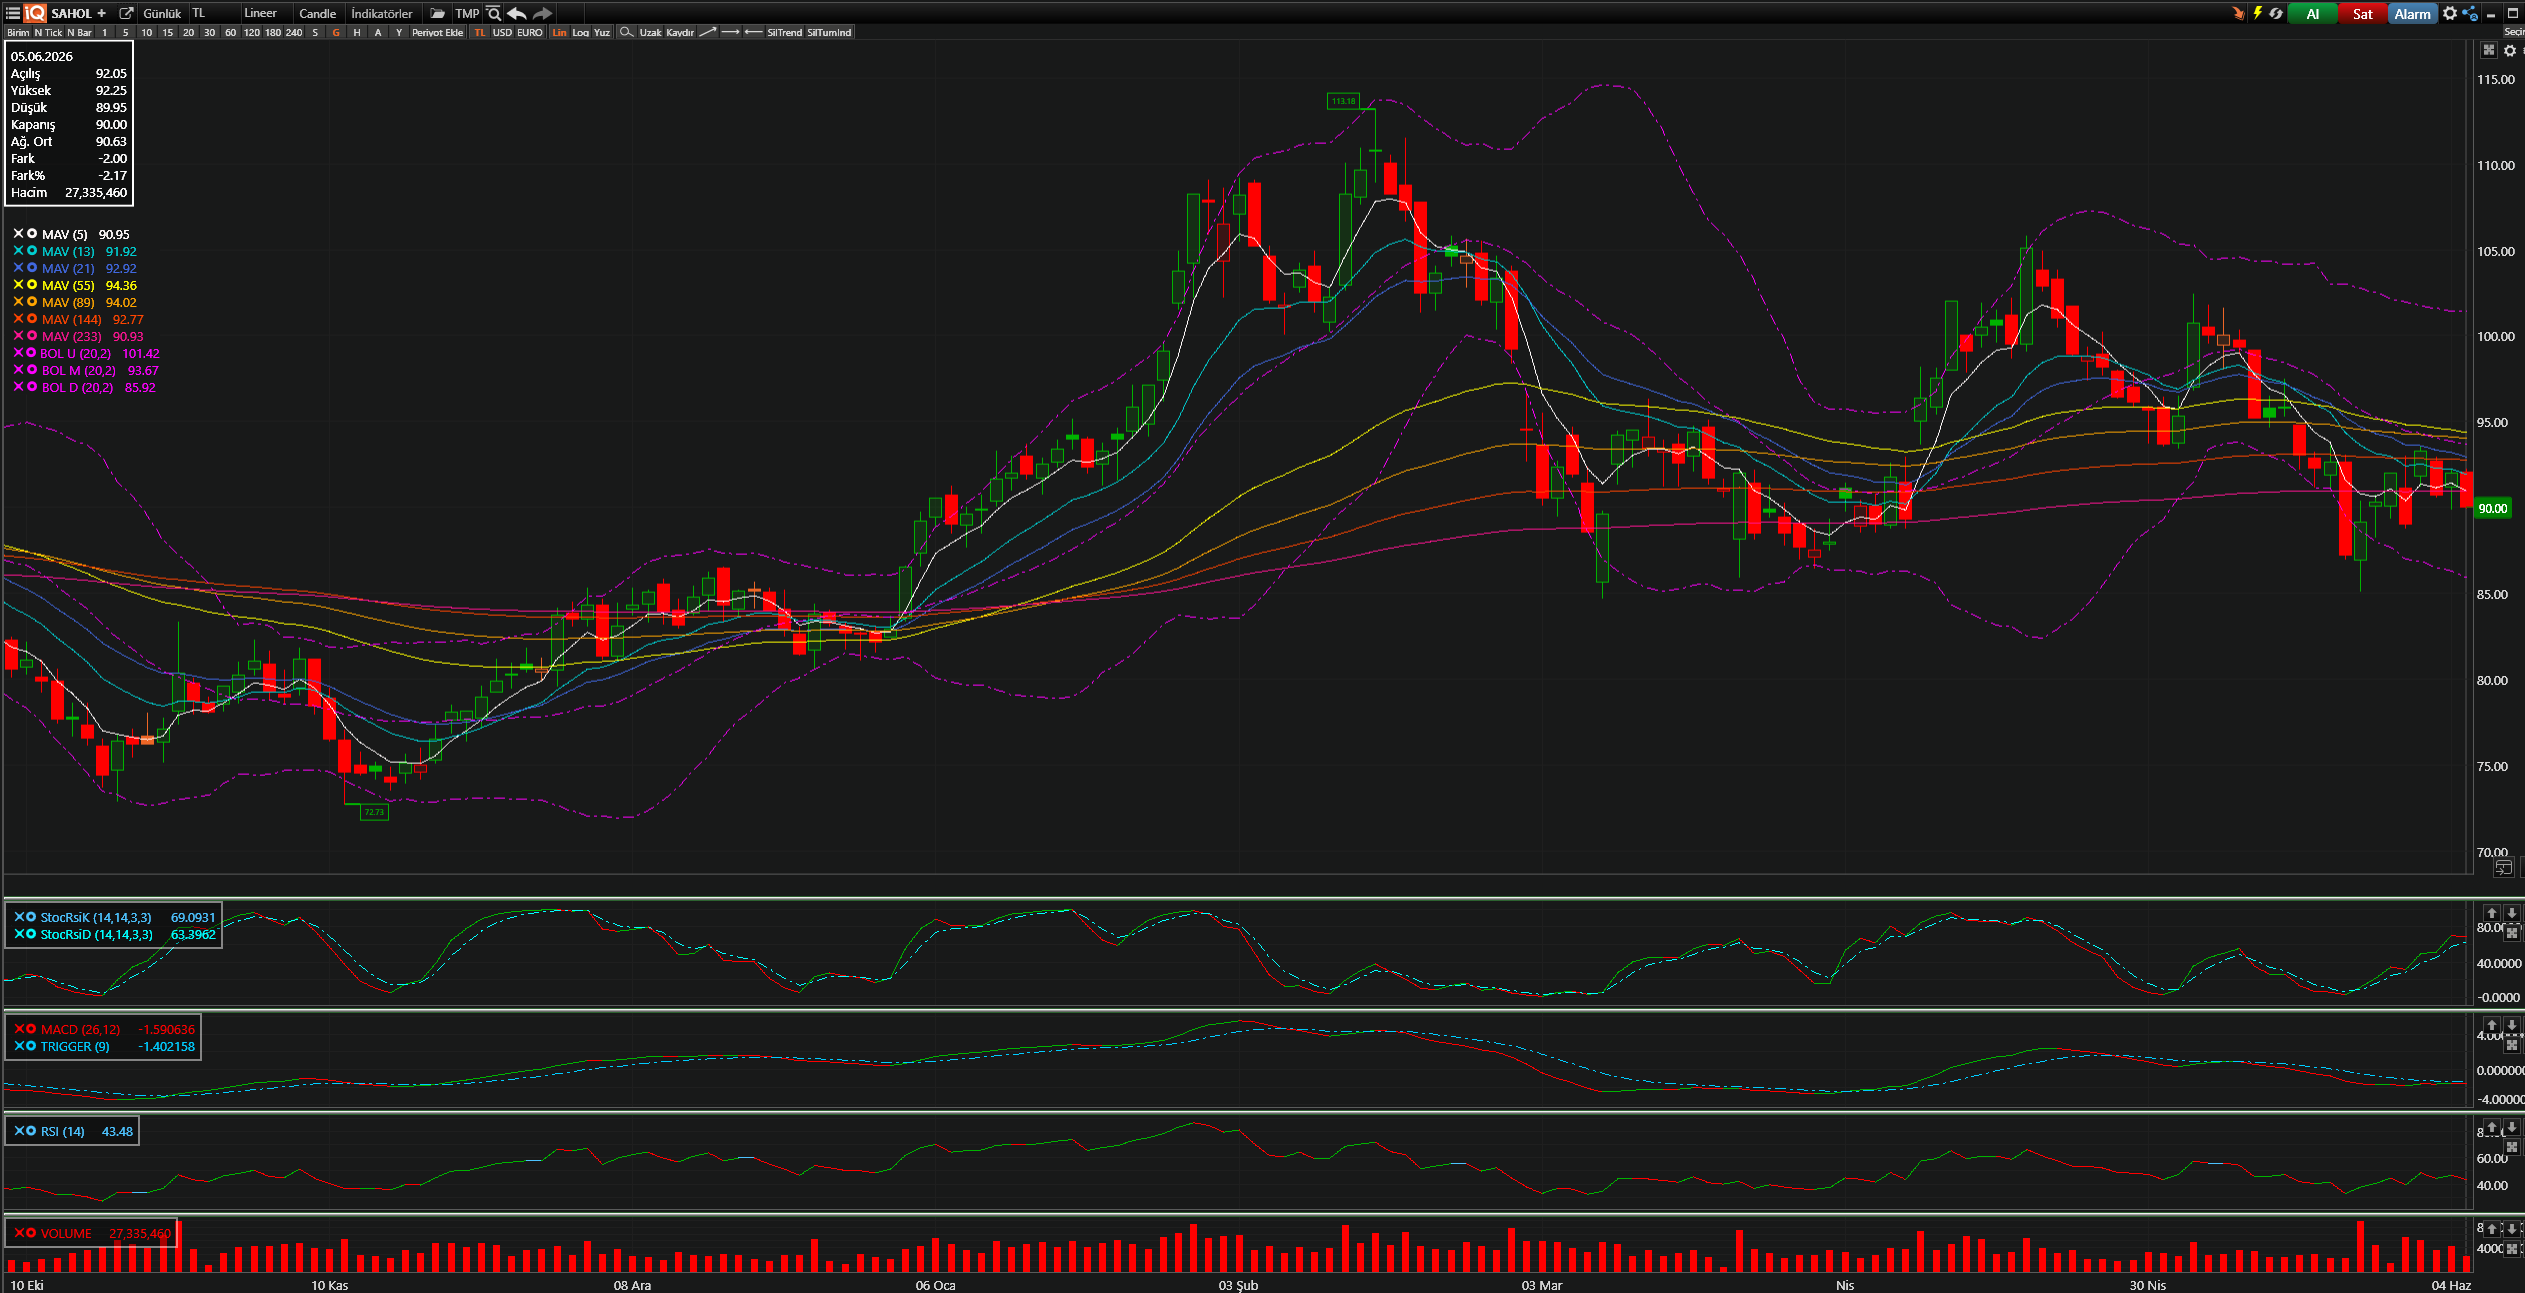Open the Lineer scale dropdown
This screenshot has height=1293, width=2525.
click(266, 13)
